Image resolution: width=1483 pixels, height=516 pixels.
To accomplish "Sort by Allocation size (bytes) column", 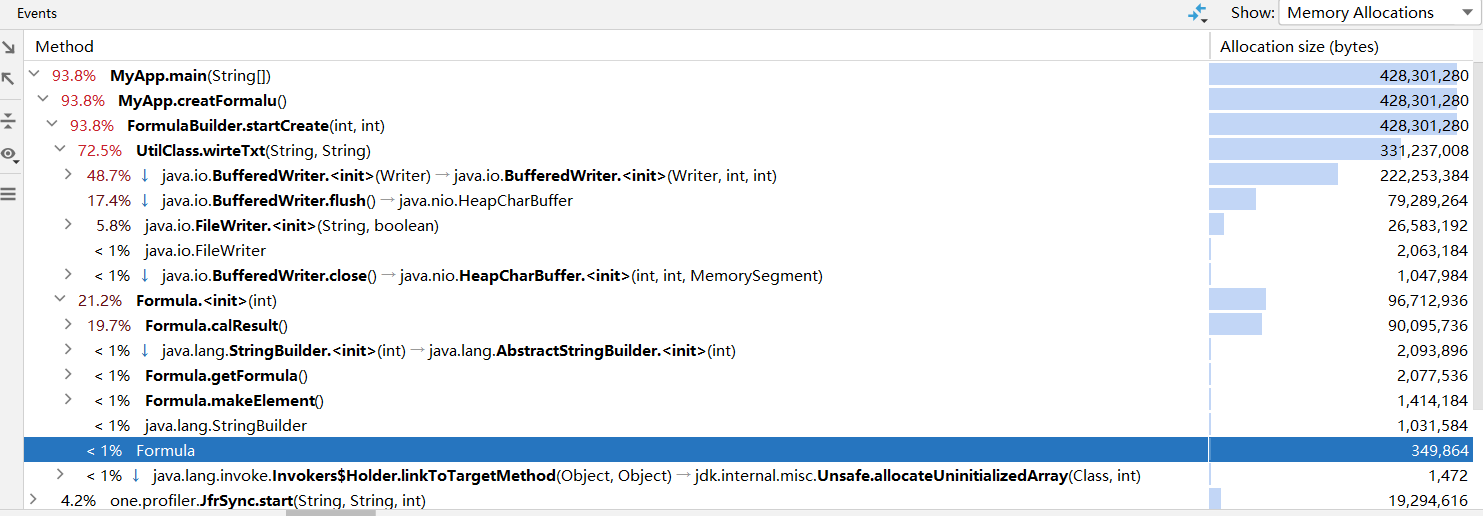I will pyautogui.click(x=1299, y=46).
